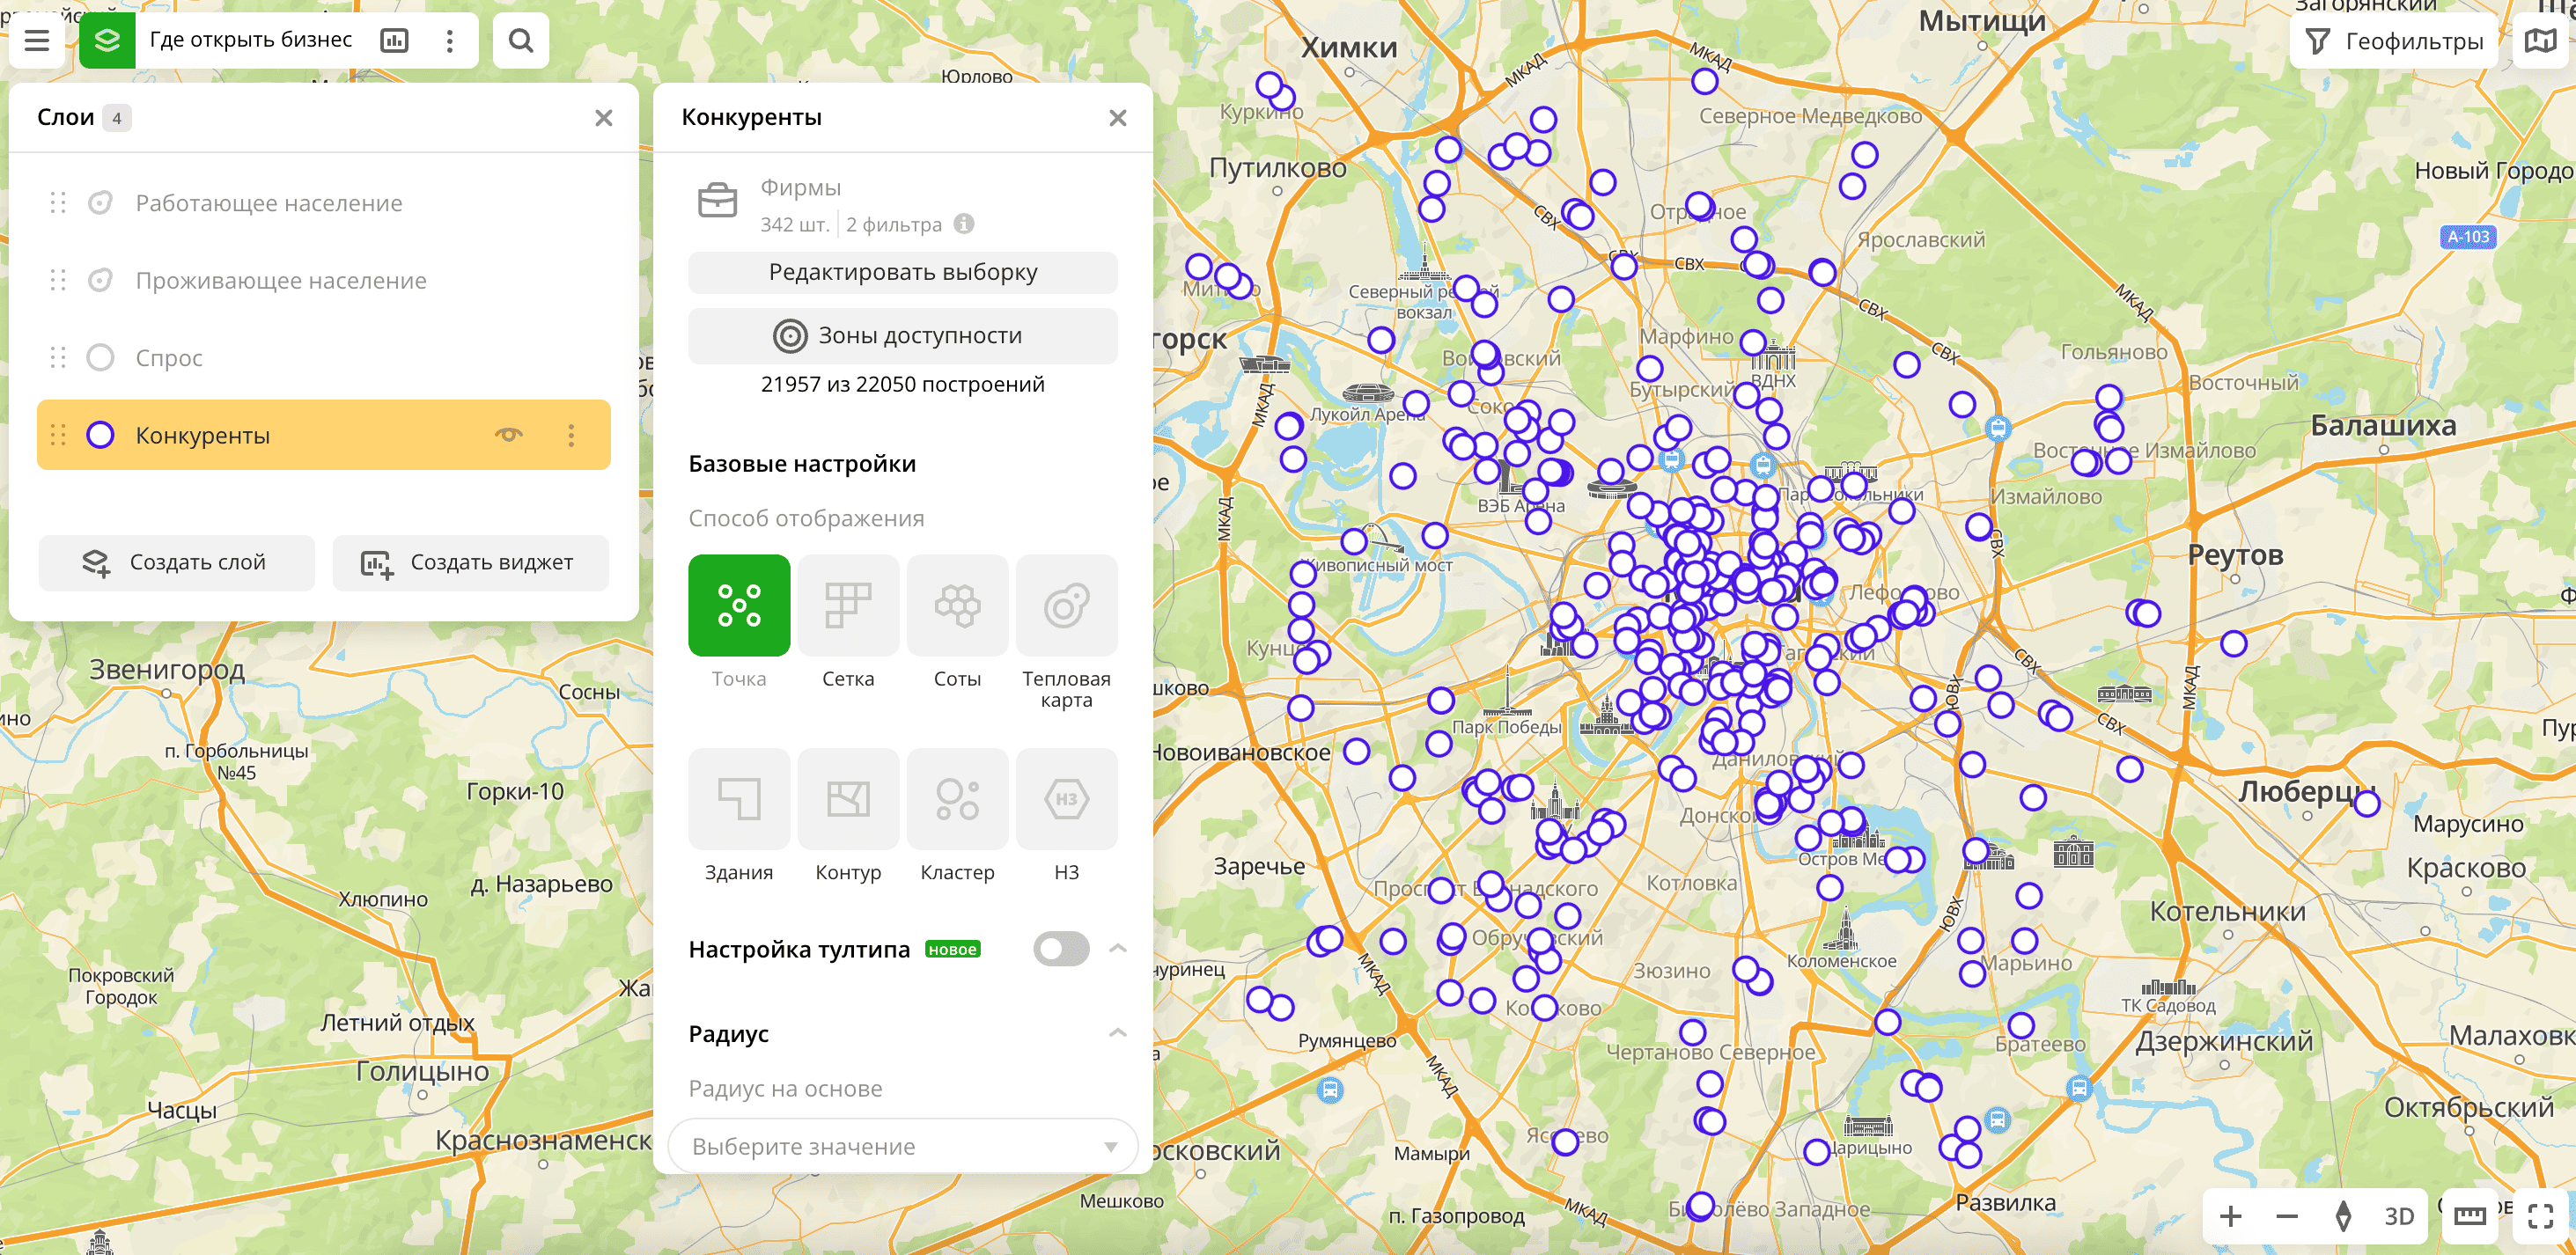2576x1255 pixels.
Task: Click the Звенигород map label
Action: pos(167,668)
